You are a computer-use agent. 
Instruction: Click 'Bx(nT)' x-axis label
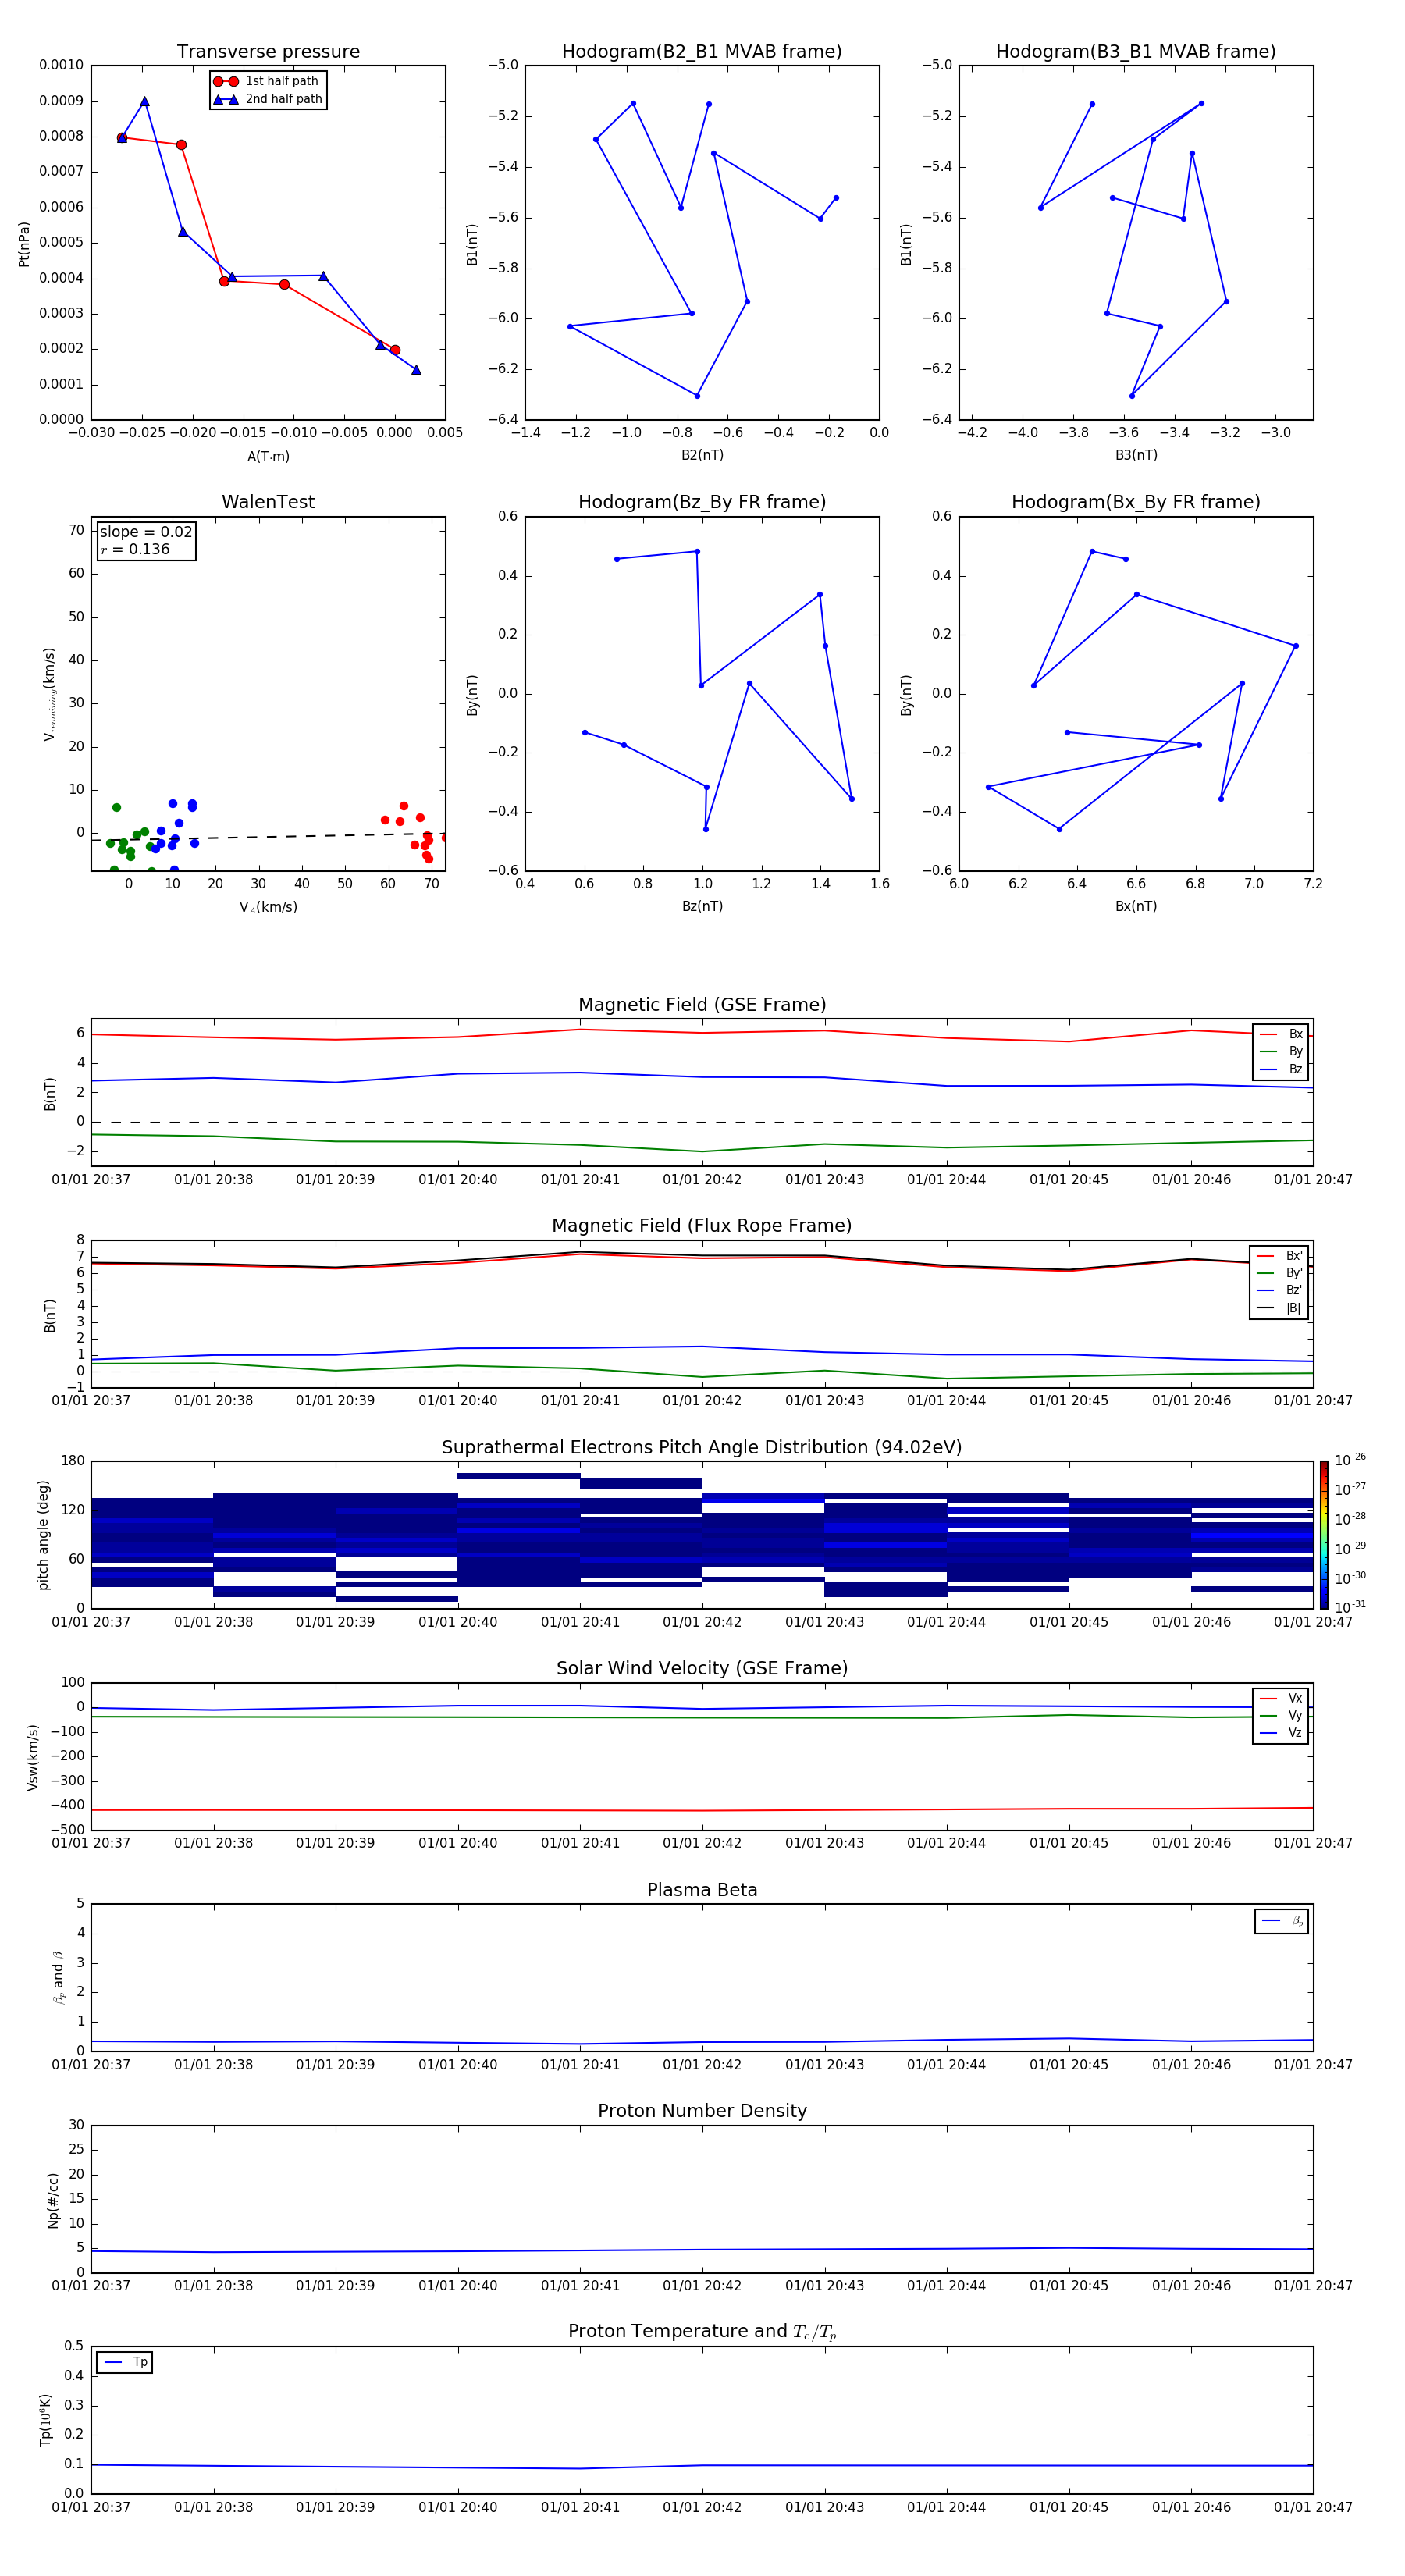pos(1136,906)
